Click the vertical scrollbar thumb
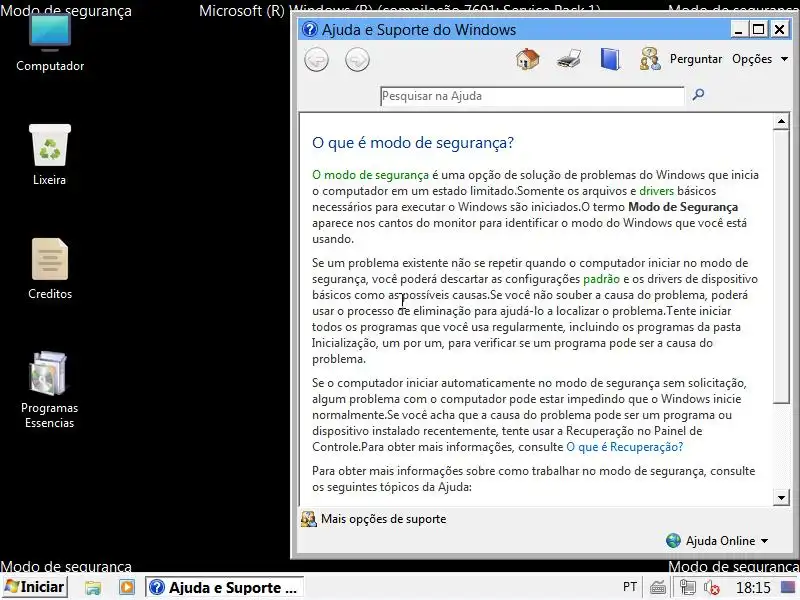Image resolution: width=800 pixels, height=600 pixels. click(781, 267)
